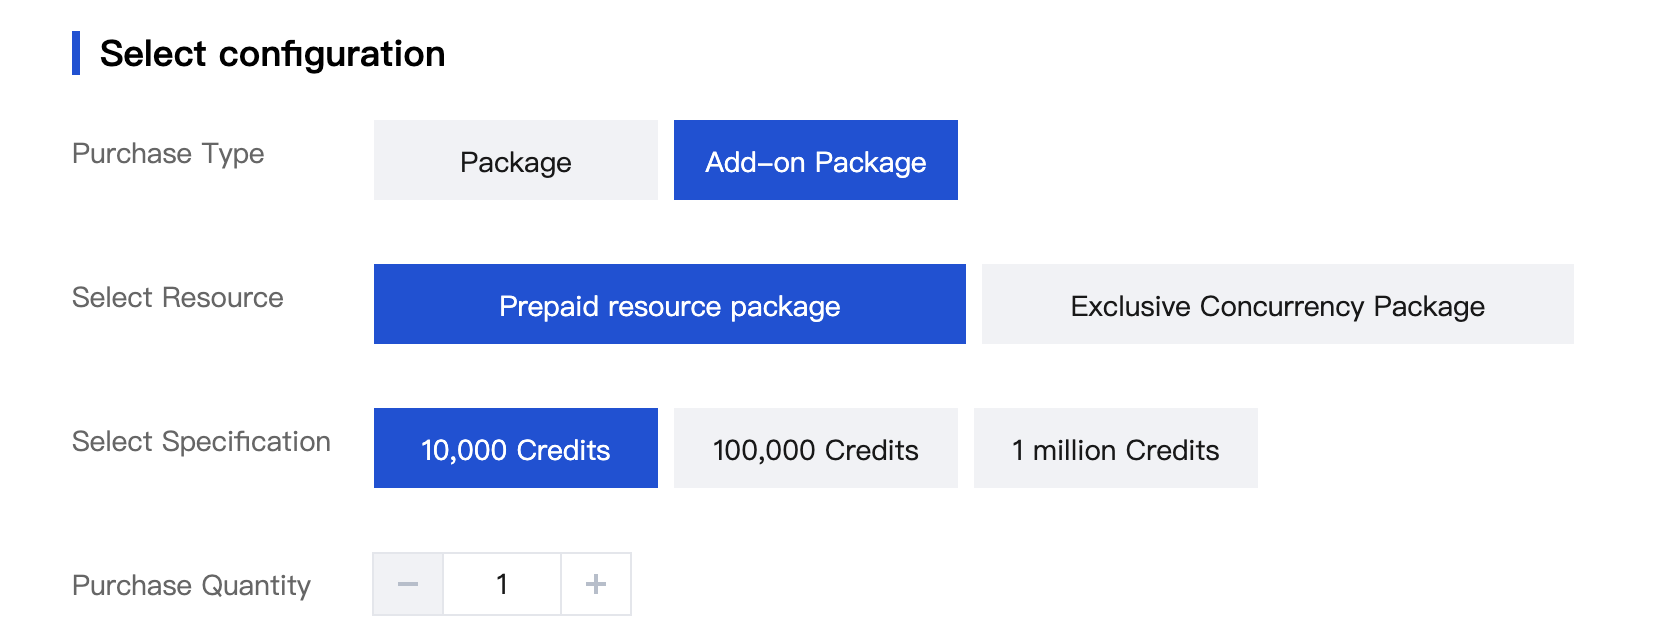1662x628 pixels.
Task: Focus the Purchase Quantity number field
Action: point(502,584)
